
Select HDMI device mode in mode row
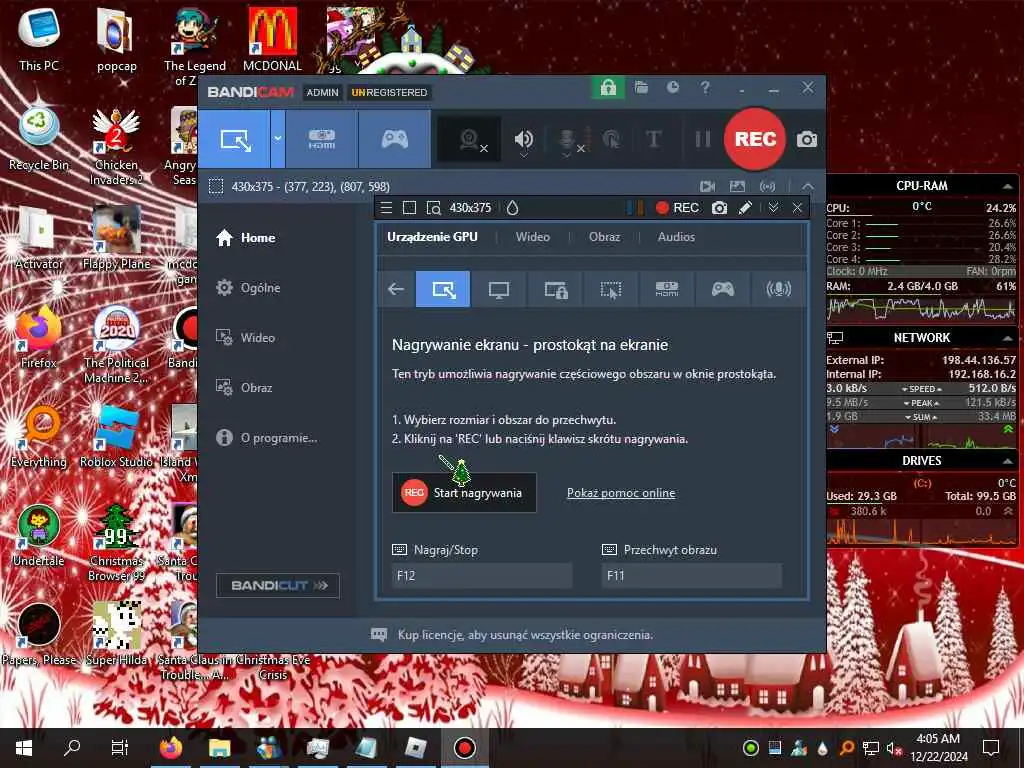coord(667,289)
